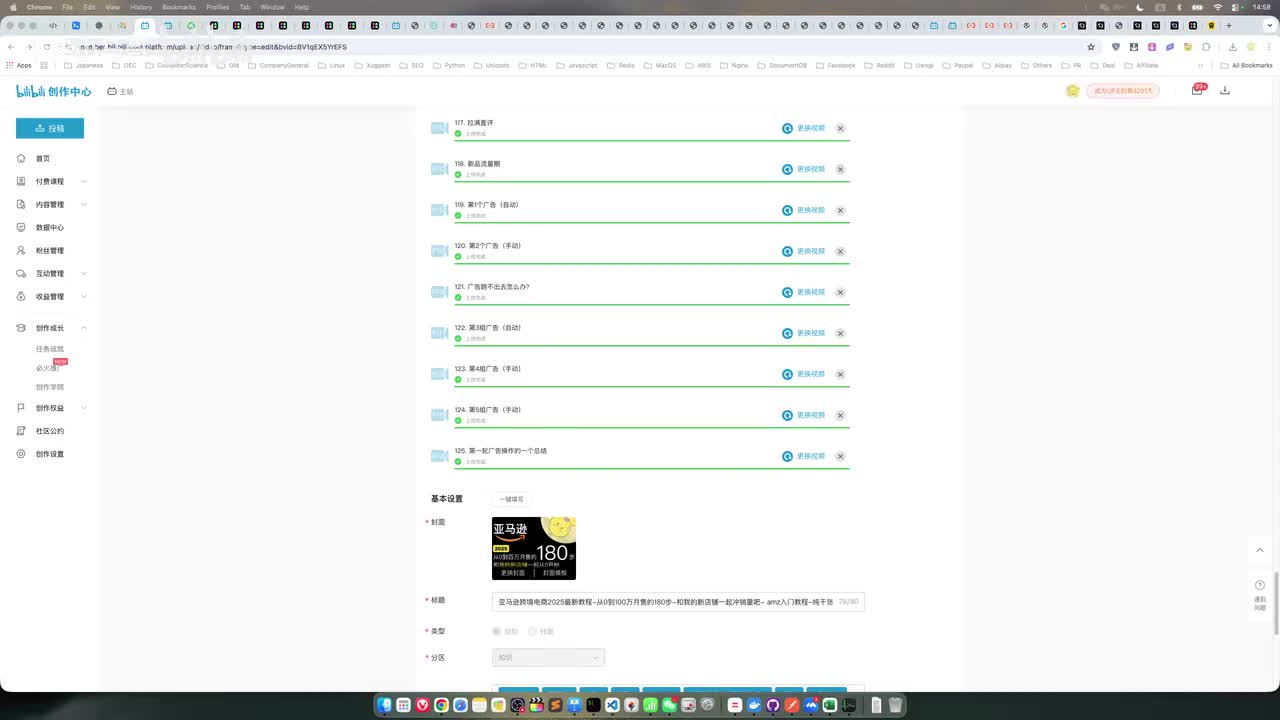Screen dimensions: 1280x720
Task: Replace video 121 广告跑不出去怎么办
Action: coord(804,292)
